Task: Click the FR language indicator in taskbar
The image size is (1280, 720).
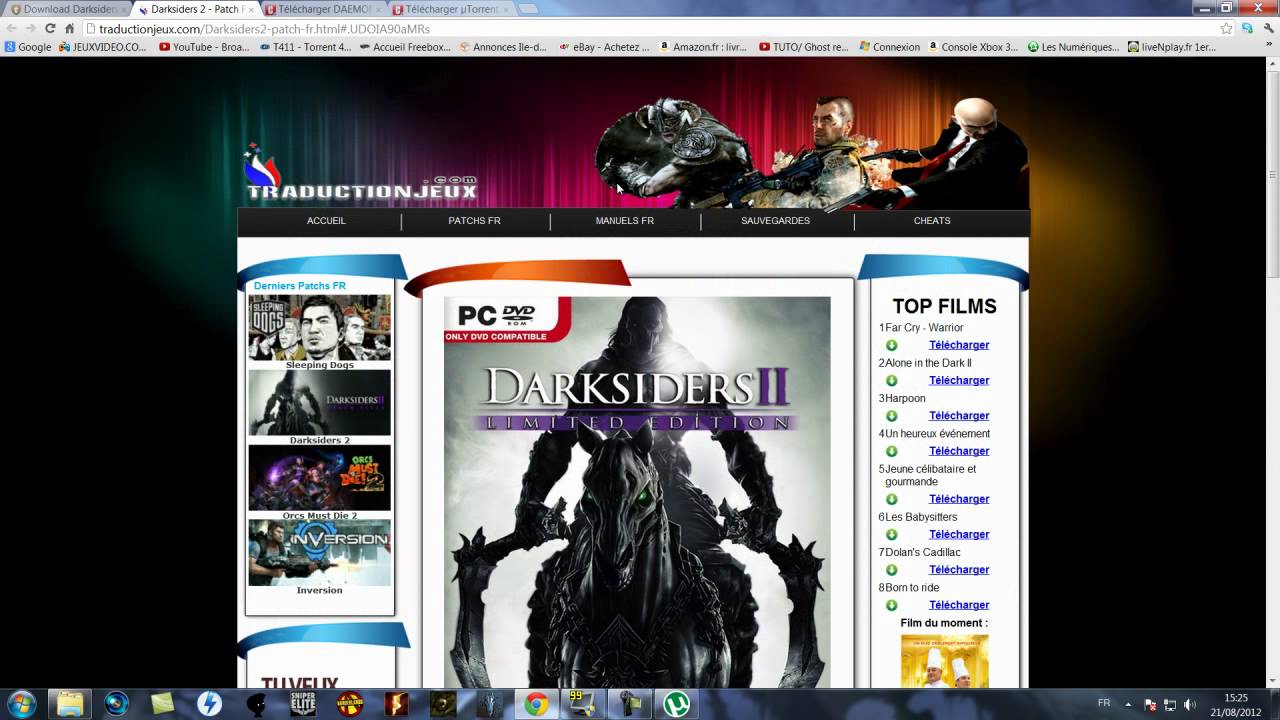Action: (1104, 703)
